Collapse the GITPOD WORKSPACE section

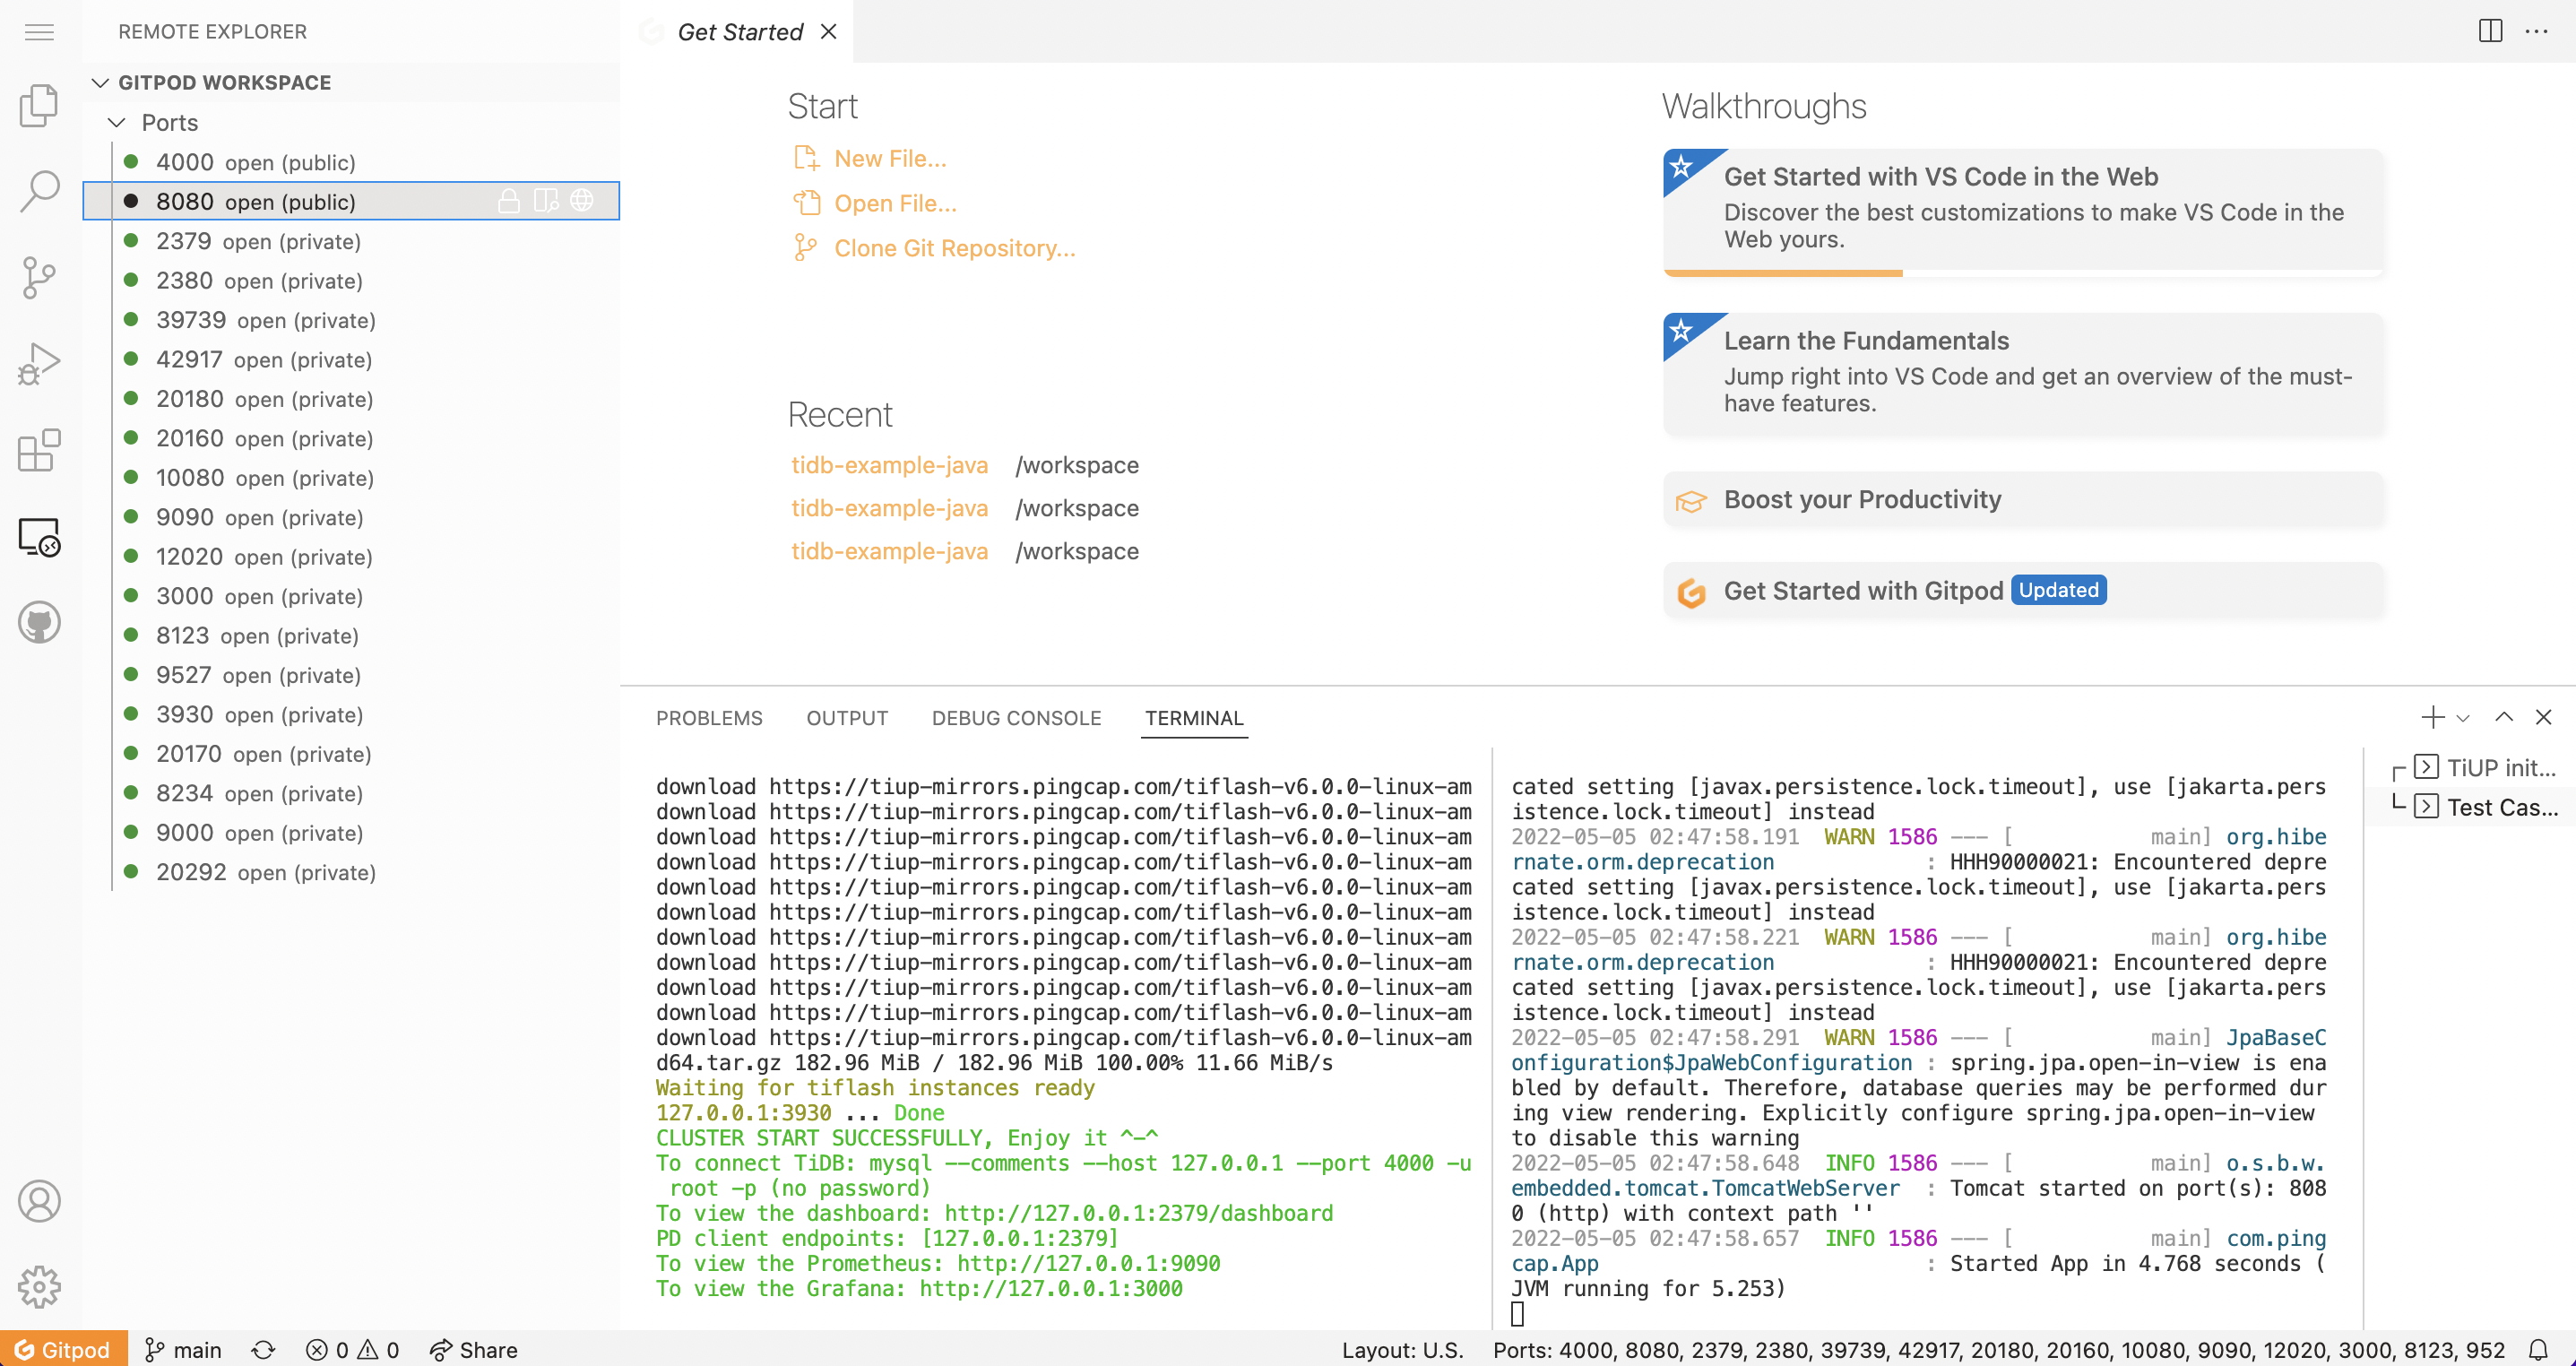(x=100, y=83)
